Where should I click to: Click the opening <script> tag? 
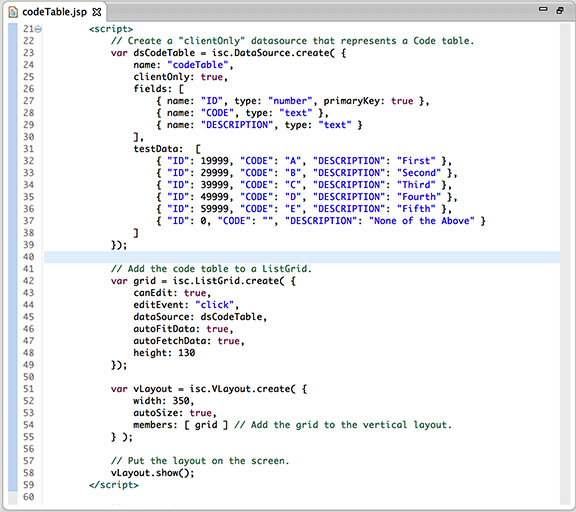(x=111, y=29)
